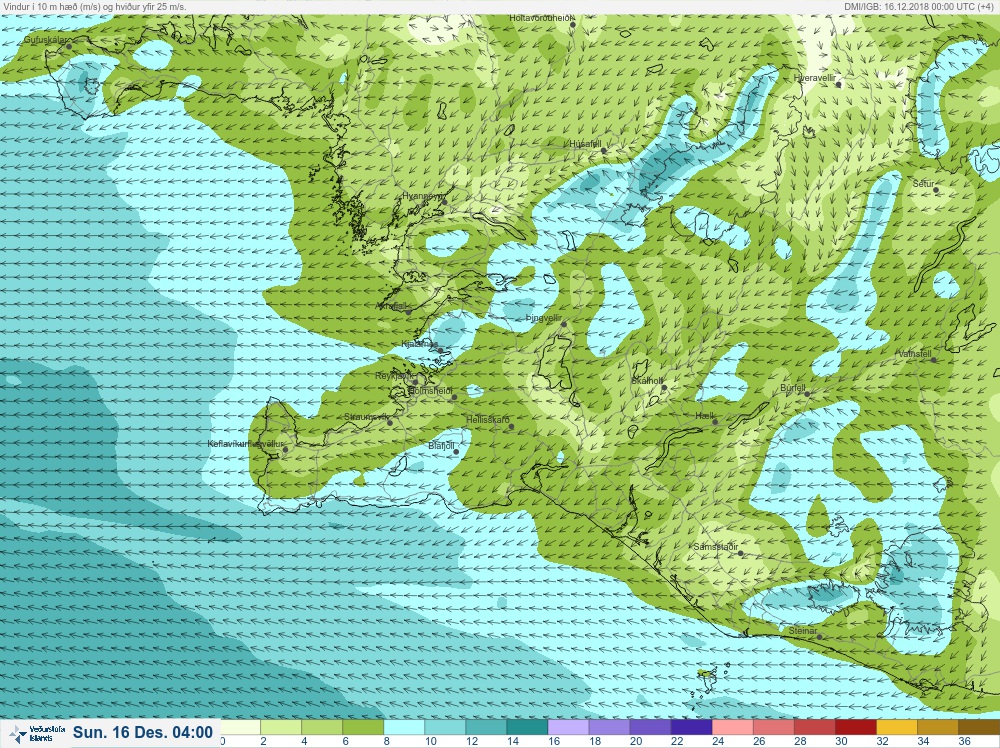Pick the light pink 24–26 m/s legend swatch
This screenshot has width=1000, height=748.
[x=733, y=727]
